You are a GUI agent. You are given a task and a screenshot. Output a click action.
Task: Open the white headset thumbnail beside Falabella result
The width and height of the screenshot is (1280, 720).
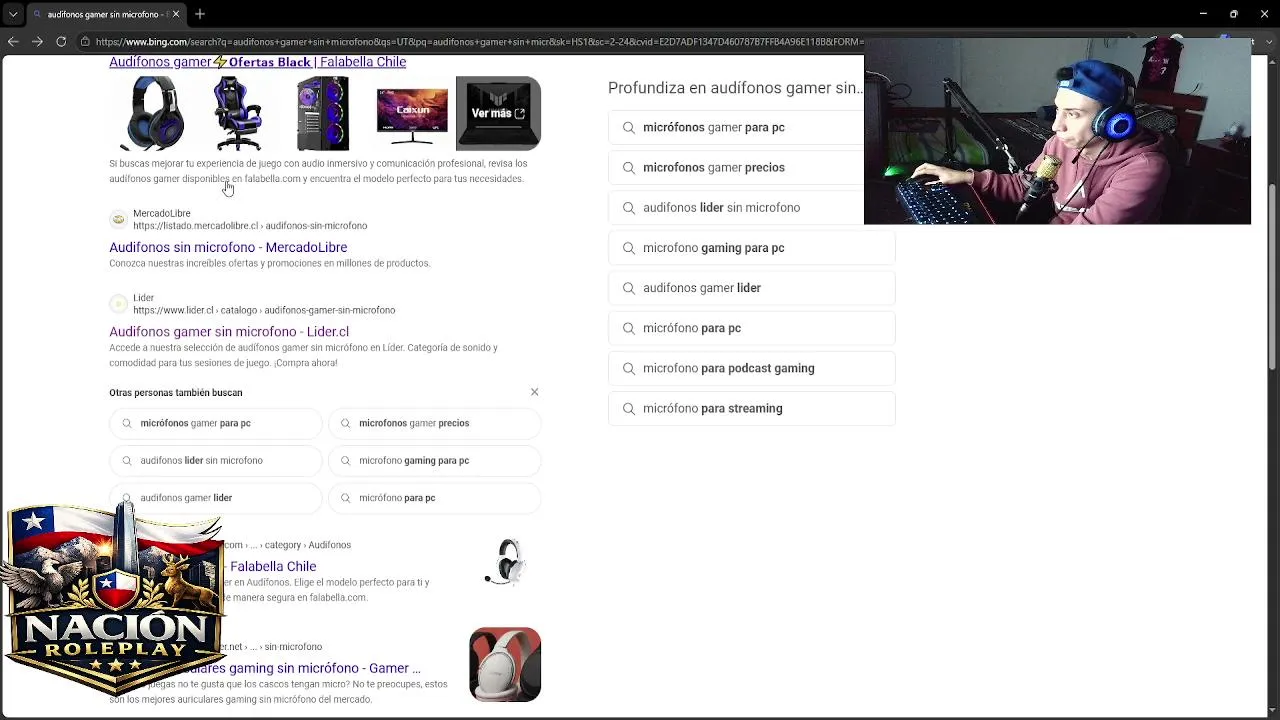pyautogui.click(x=505, y=562)
